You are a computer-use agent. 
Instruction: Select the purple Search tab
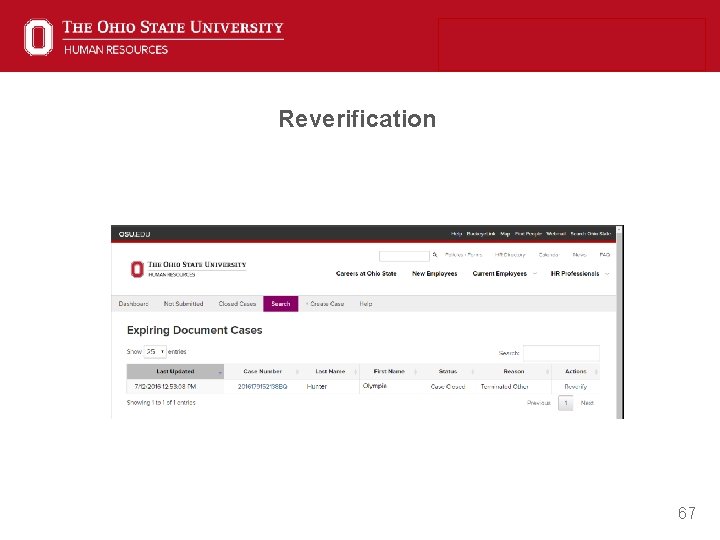point(281,304)
